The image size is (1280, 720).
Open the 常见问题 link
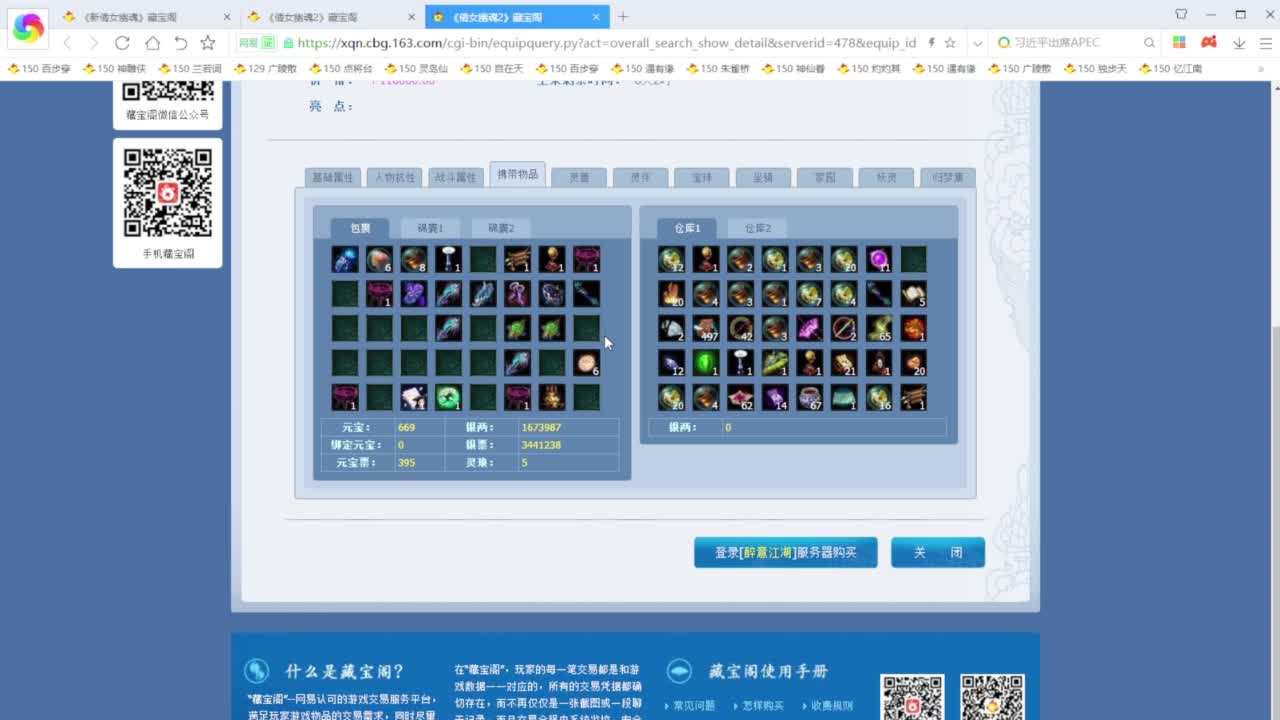(694, 706)
